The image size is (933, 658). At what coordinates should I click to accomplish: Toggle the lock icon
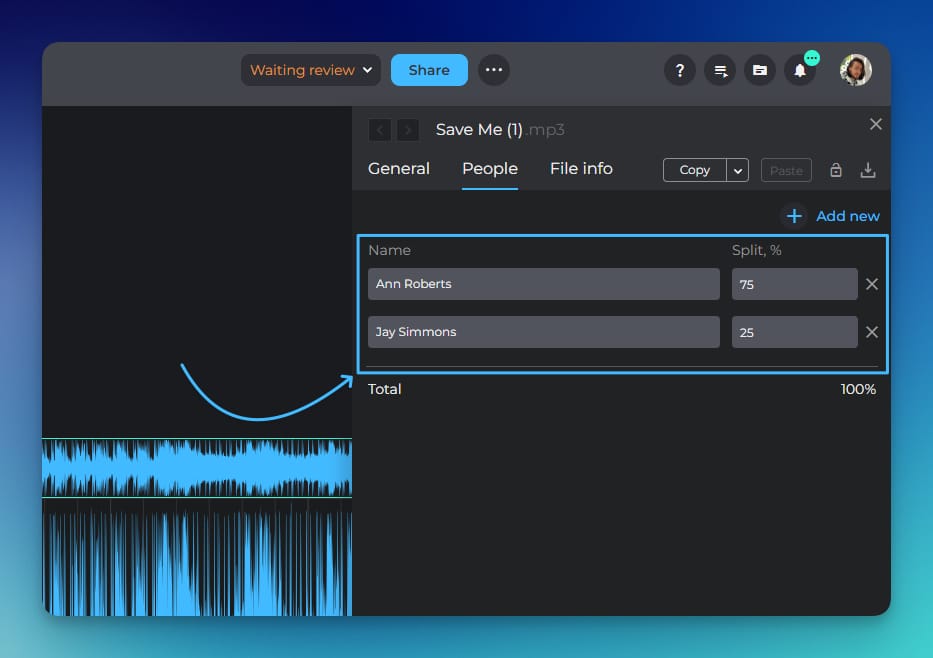coord(836,170)
